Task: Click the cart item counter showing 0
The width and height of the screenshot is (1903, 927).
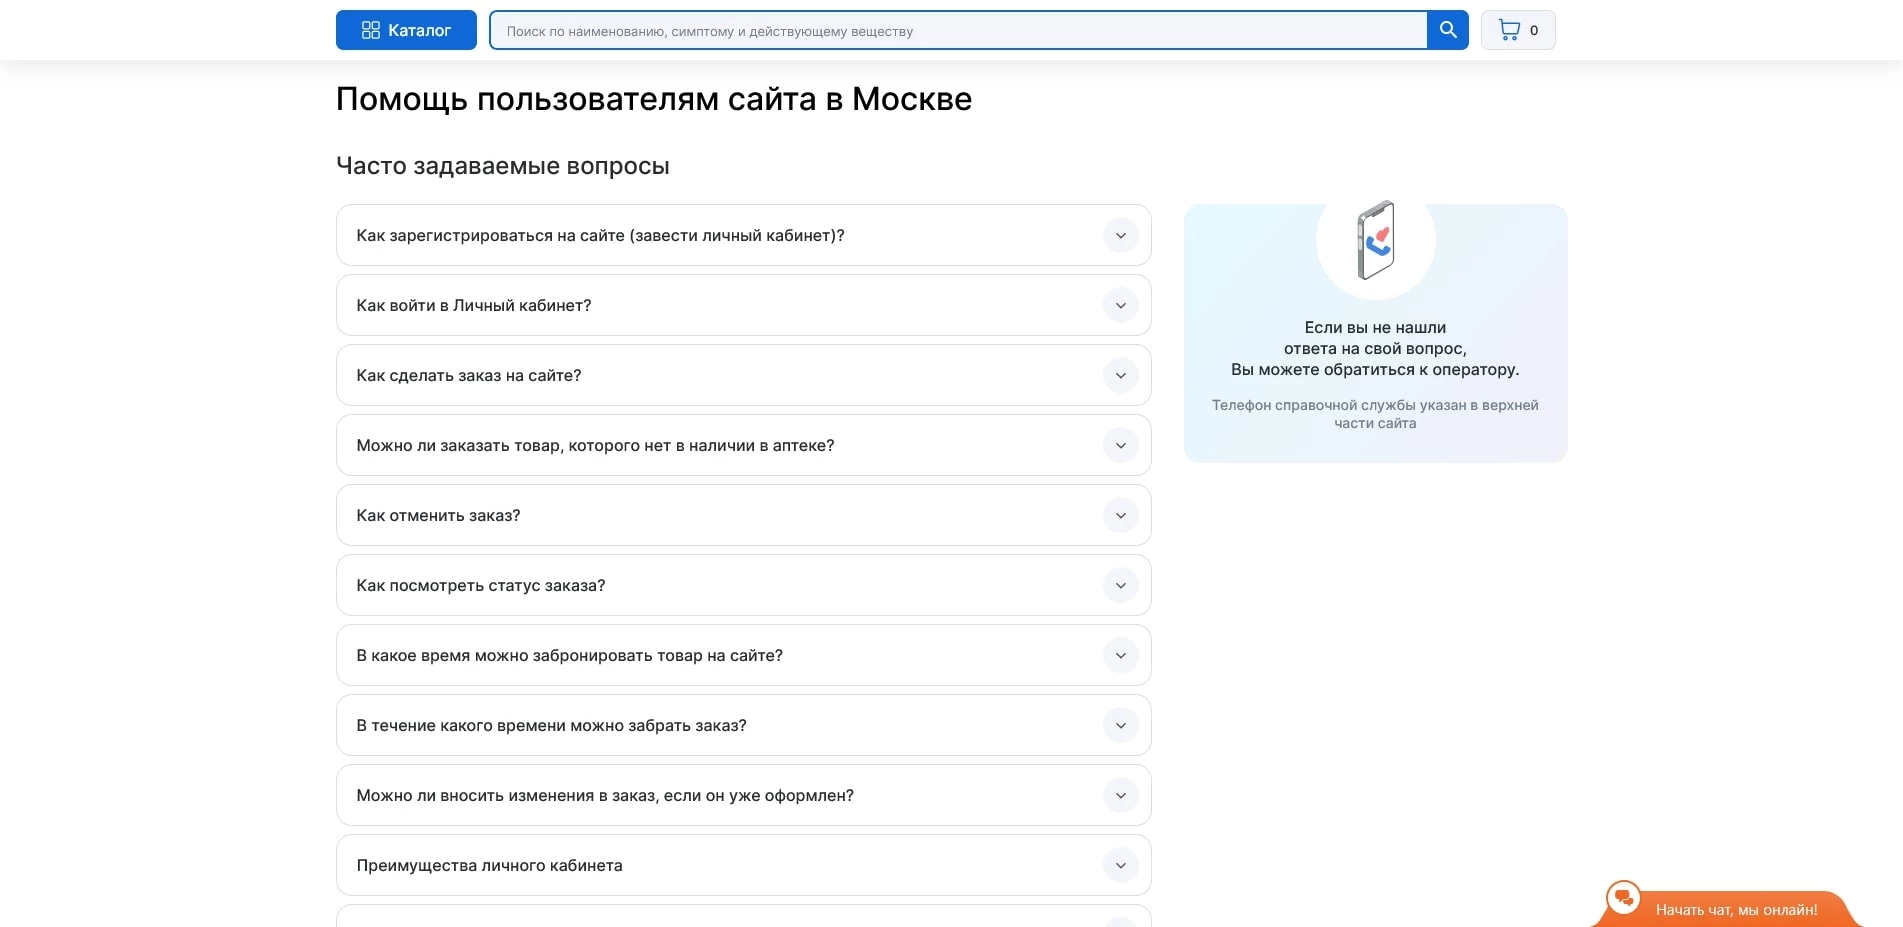Action: [x=1535, y=30]
